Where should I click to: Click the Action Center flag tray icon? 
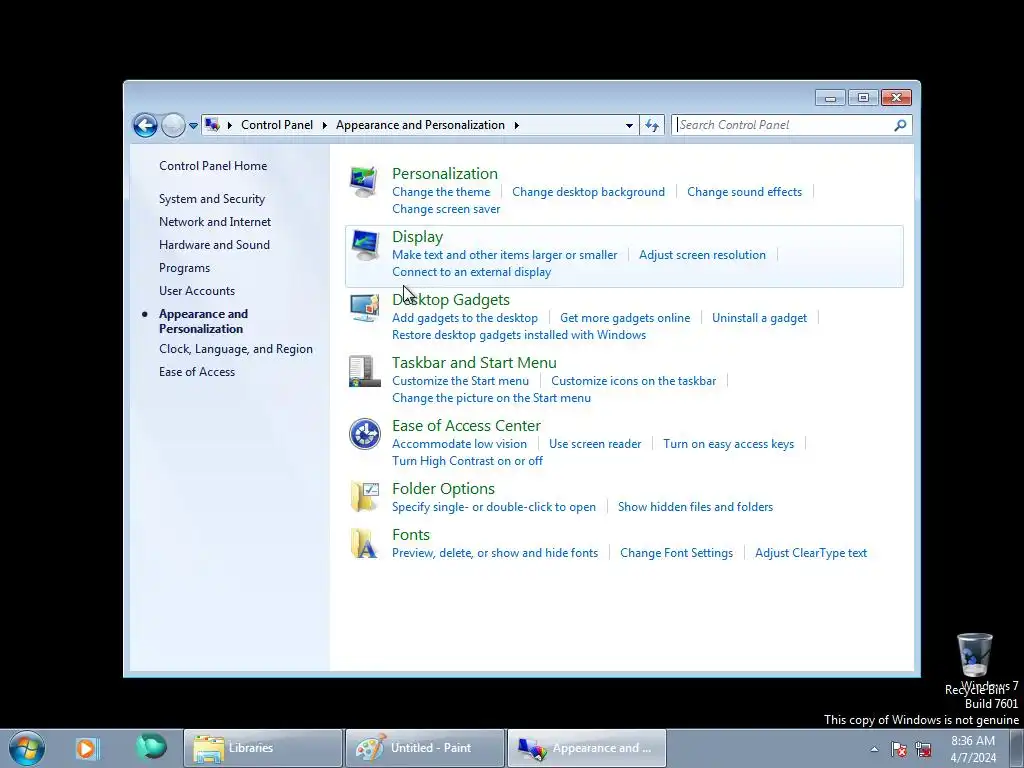[x=899, y=748]
